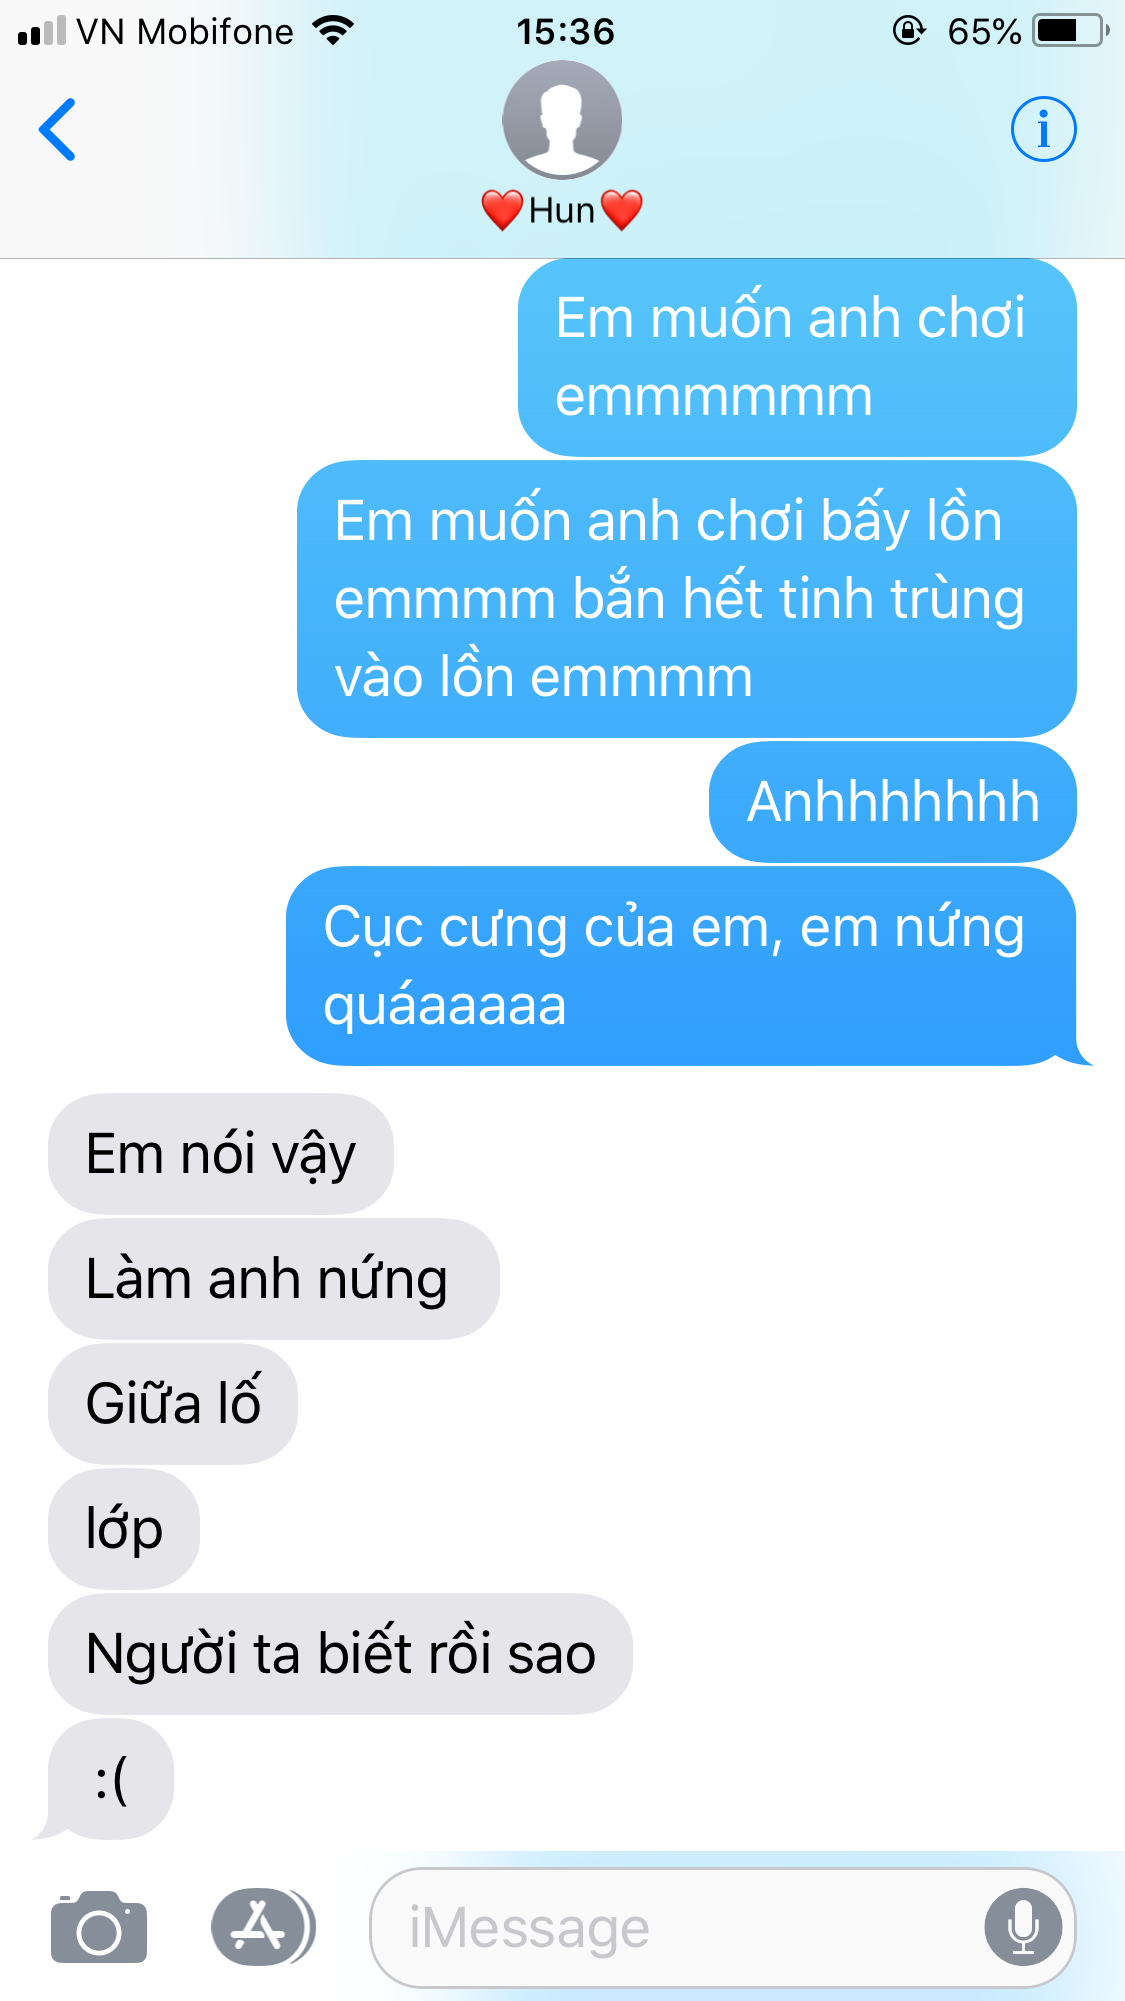Tap the blue "Anhhhhhhh" message bubble
Screen dimensions: 1125x2001
(892, 802)
